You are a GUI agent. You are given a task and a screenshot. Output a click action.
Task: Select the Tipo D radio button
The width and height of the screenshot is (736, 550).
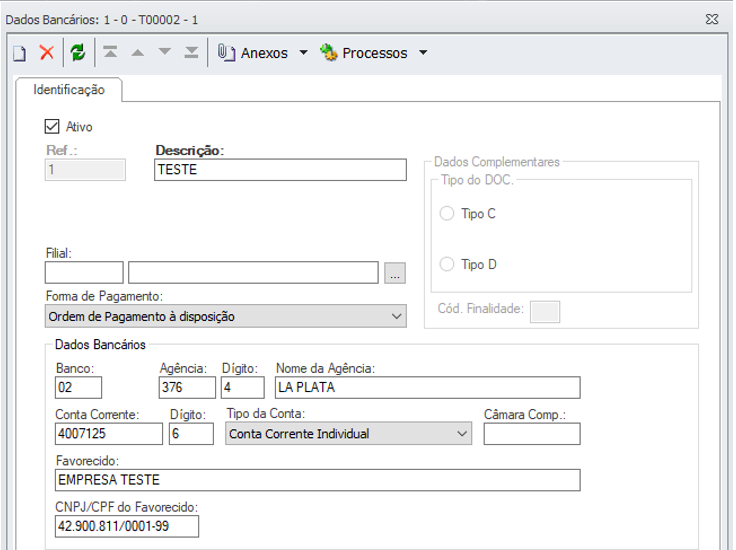447,264
